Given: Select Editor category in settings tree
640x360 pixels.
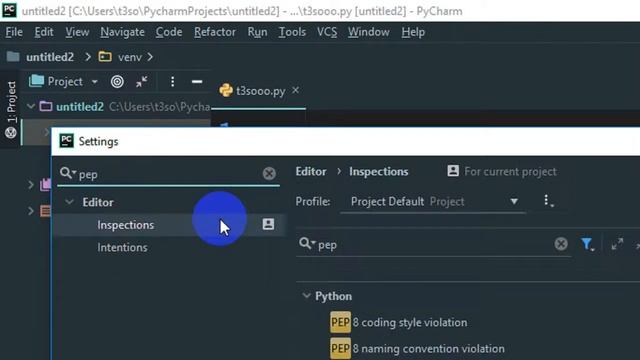Looking at the screenshot, I should tap(98, 202).
